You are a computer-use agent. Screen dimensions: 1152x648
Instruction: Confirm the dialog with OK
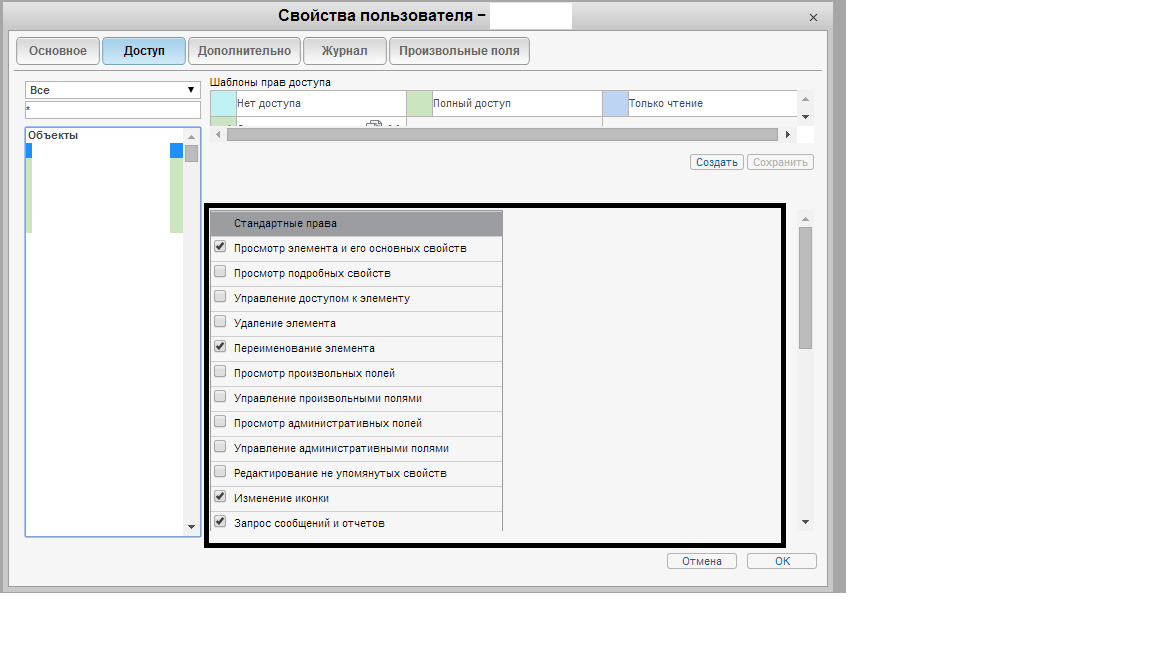(x=781, y=561)
